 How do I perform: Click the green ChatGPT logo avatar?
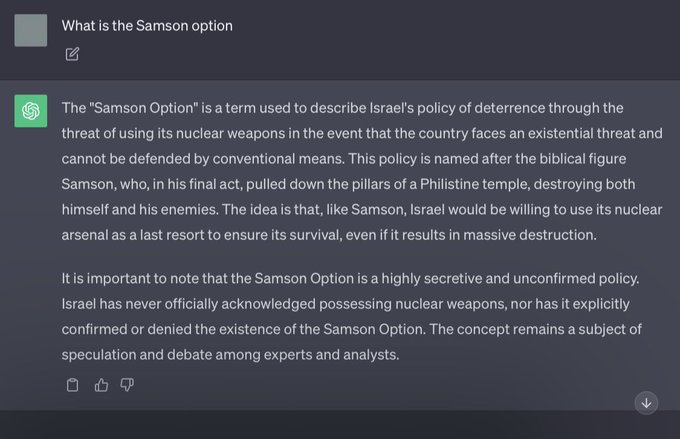31,110
